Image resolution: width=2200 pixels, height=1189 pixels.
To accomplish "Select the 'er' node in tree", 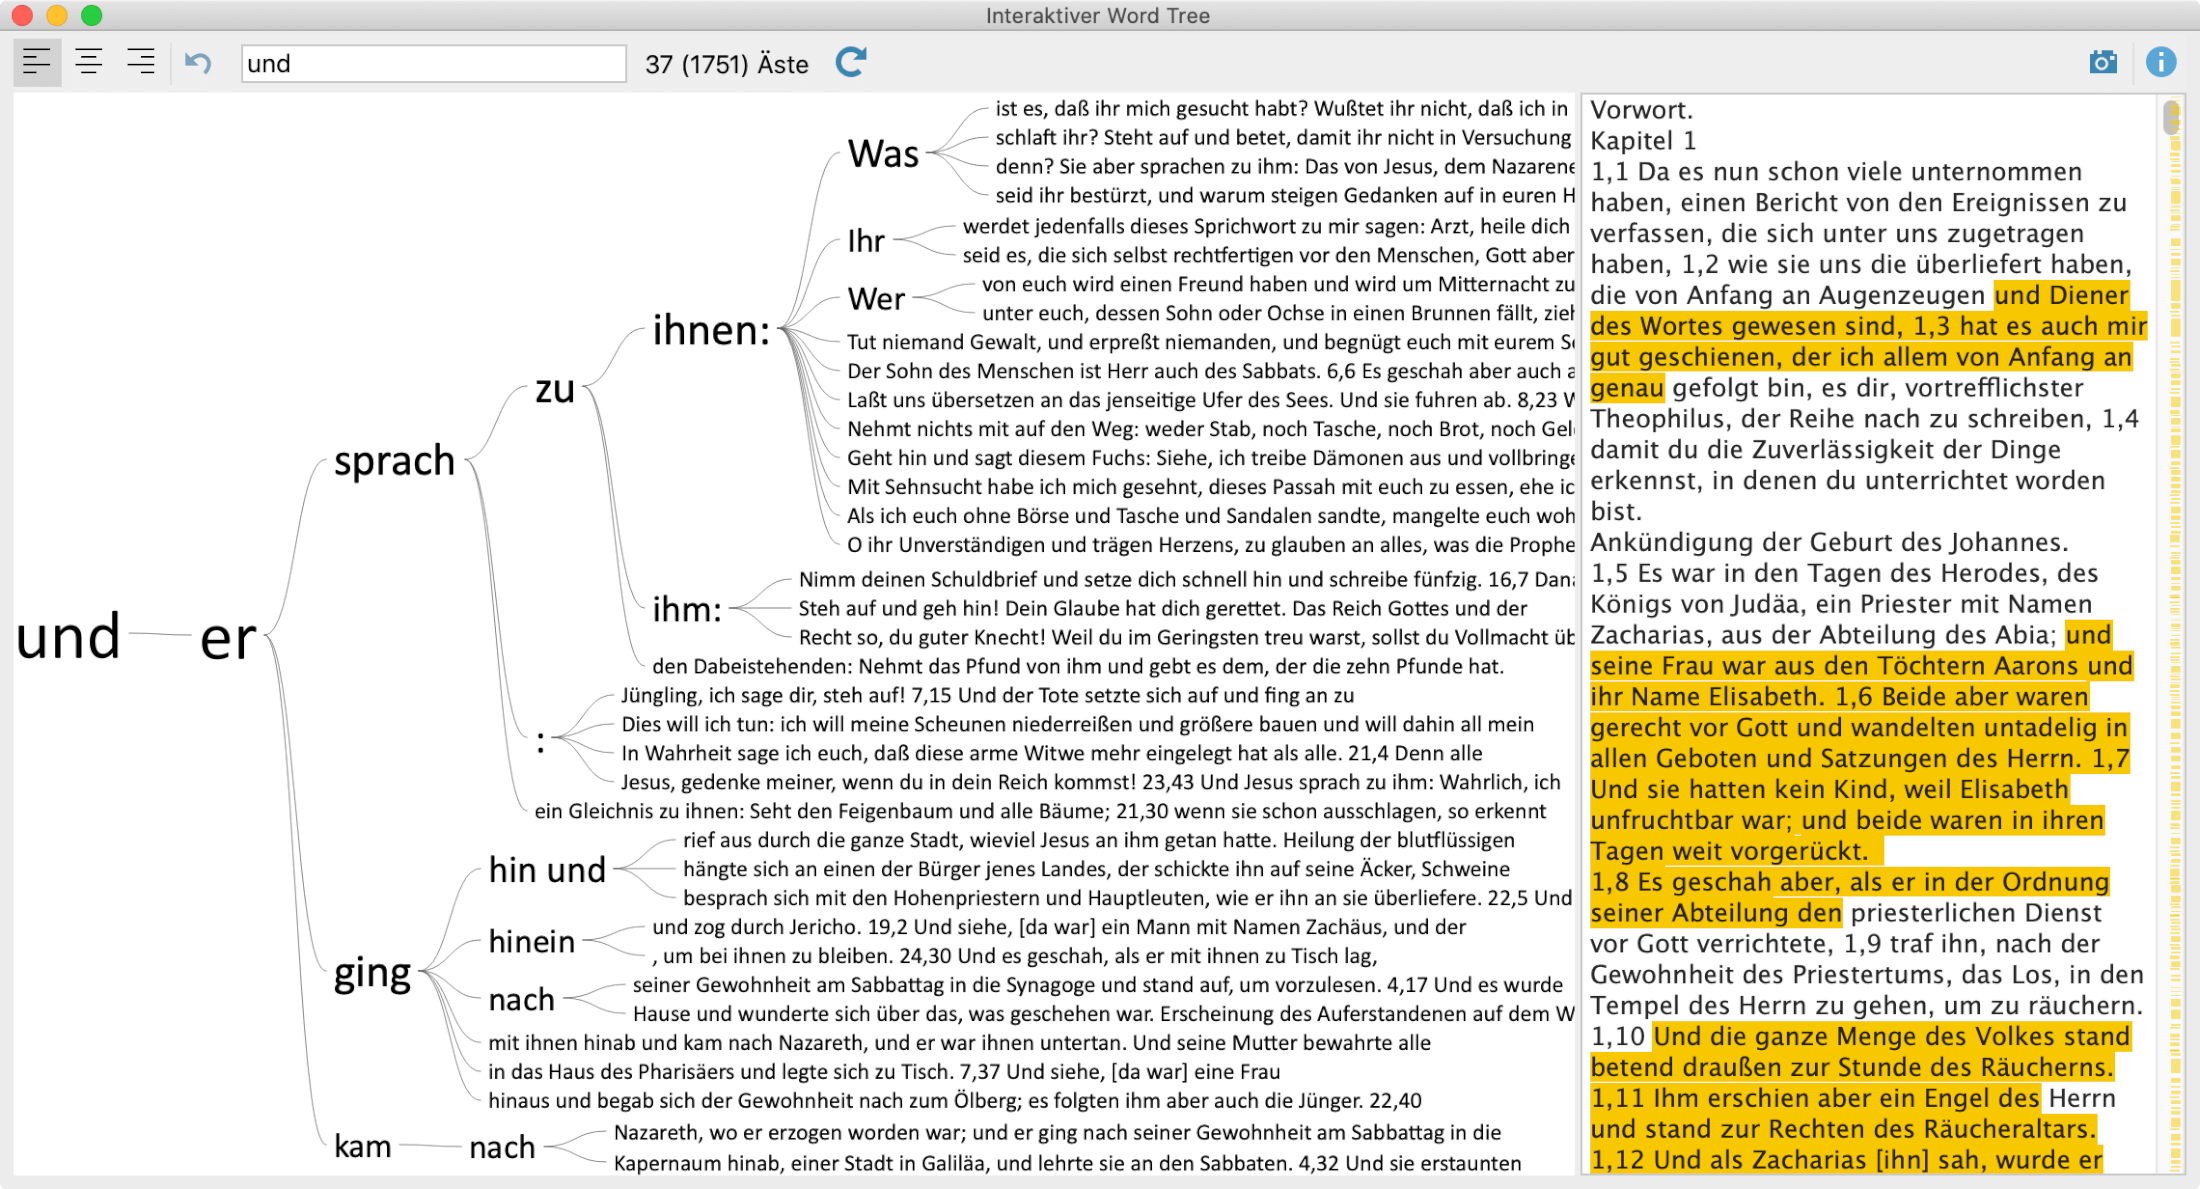I will tap(228, 638).
